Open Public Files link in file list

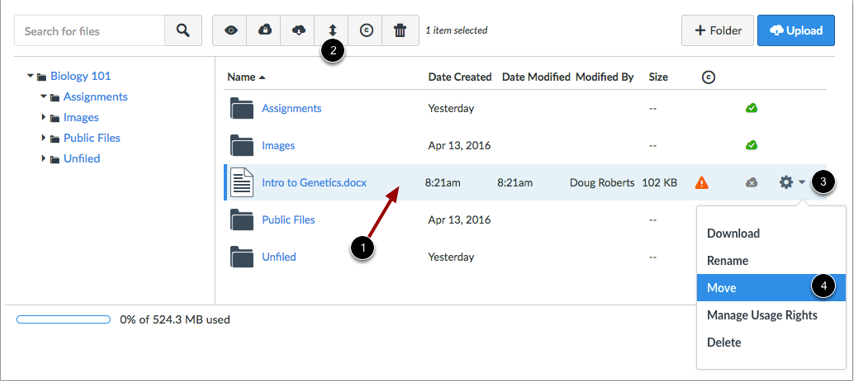pyautogui.click(x=288, y=220)
